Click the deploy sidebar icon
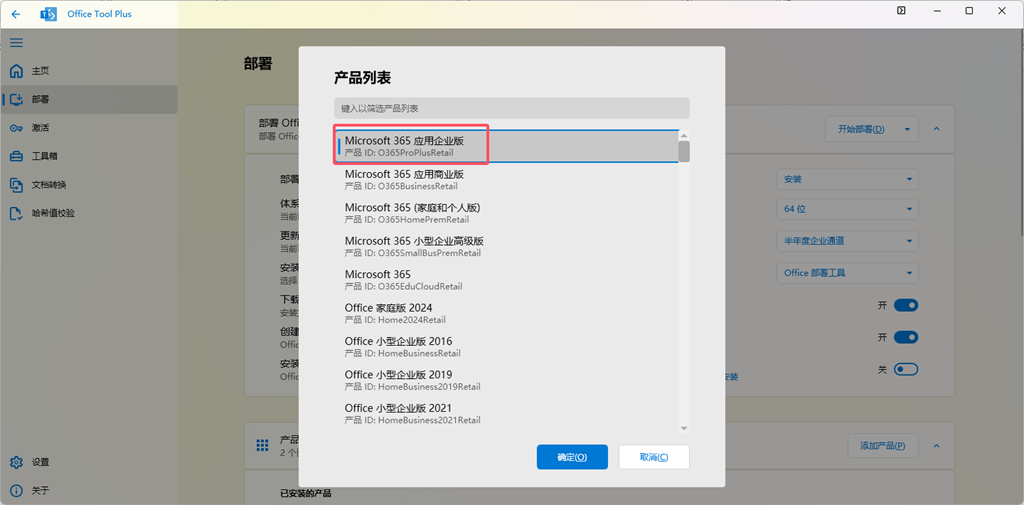 (17, 99)
